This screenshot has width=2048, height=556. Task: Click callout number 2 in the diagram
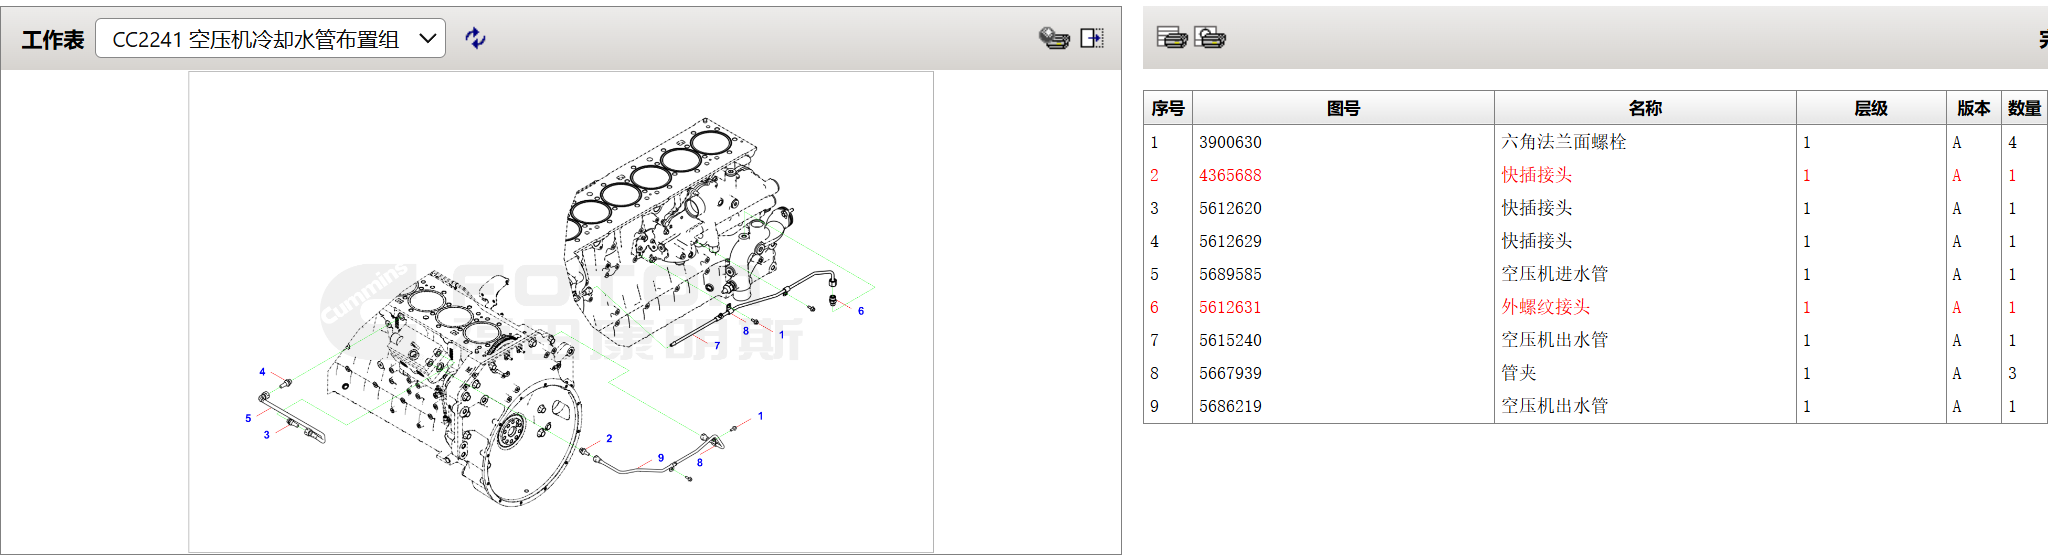point(609,439)
